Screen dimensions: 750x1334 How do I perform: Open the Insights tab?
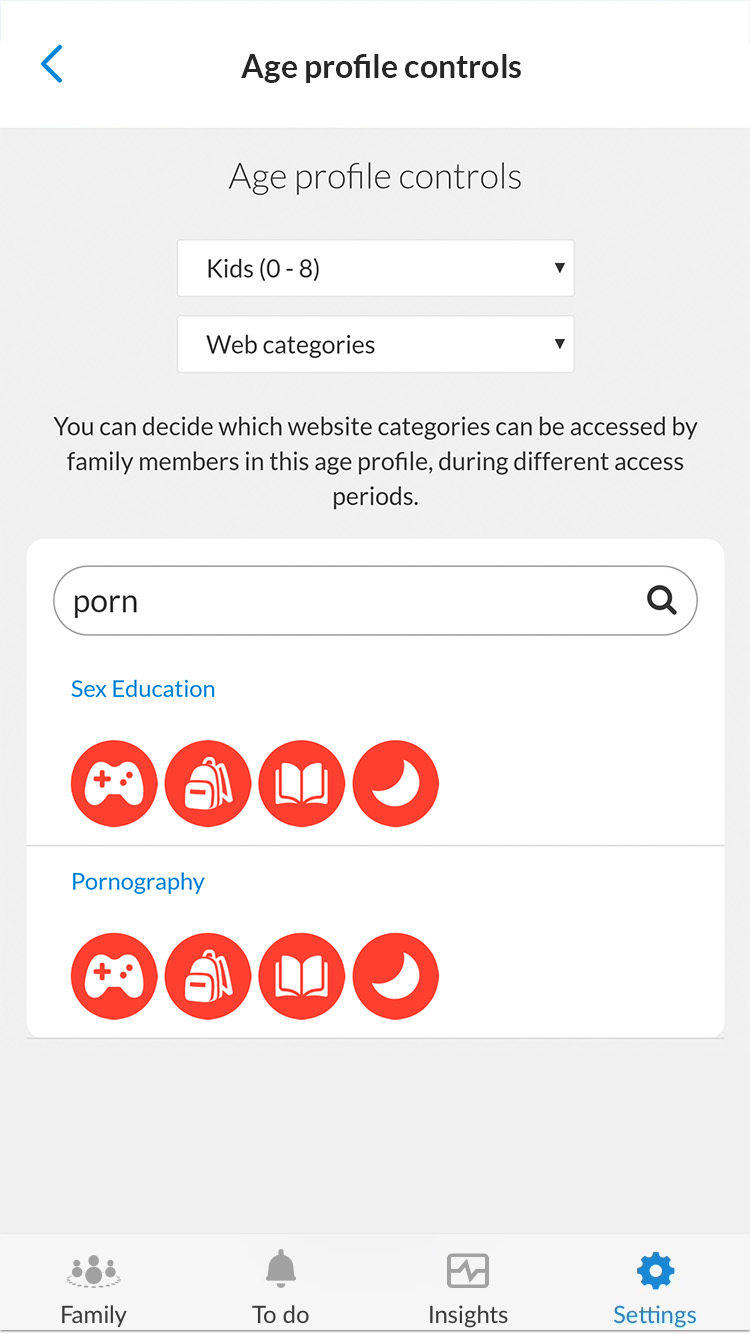(468, 1288)
